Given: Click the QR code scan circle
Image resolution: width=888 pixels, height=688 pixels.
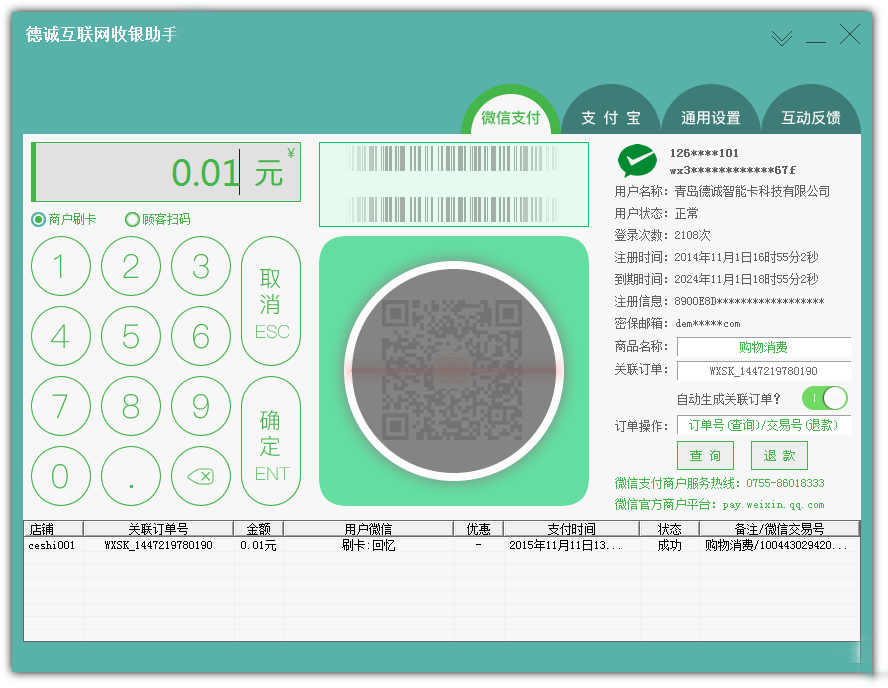Looking at the screenshot, I should coord(453,371).
